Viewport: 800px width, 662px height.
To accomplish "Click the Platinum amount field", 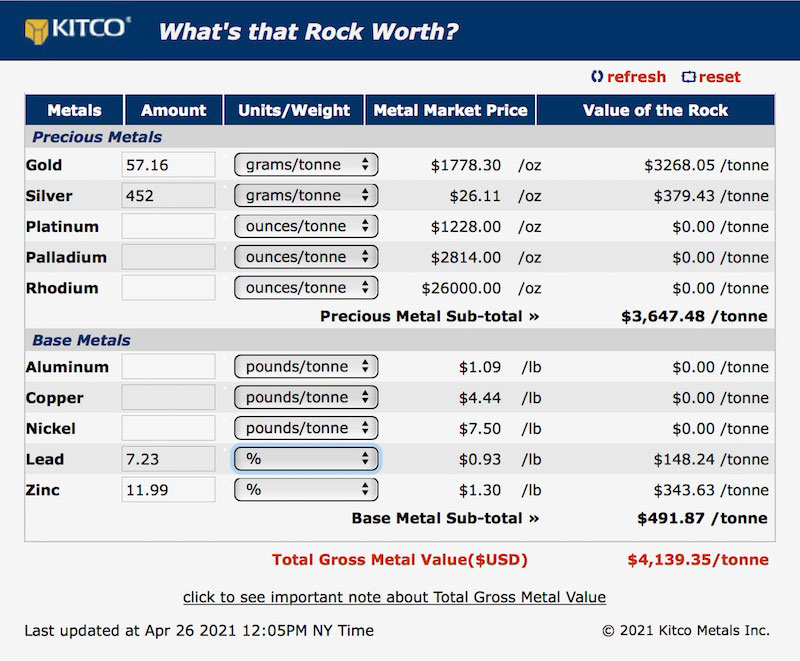I will [x=168, y=226].
